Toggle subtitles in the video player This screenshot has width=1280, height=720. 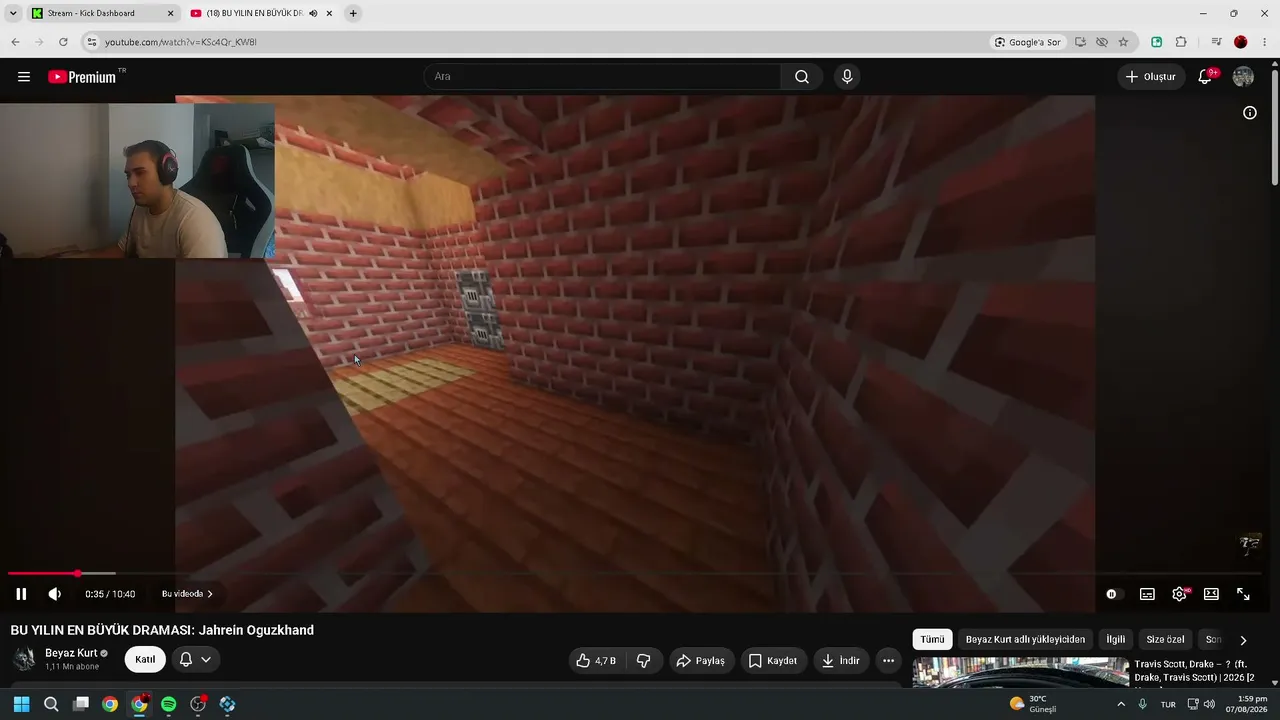1147,594
